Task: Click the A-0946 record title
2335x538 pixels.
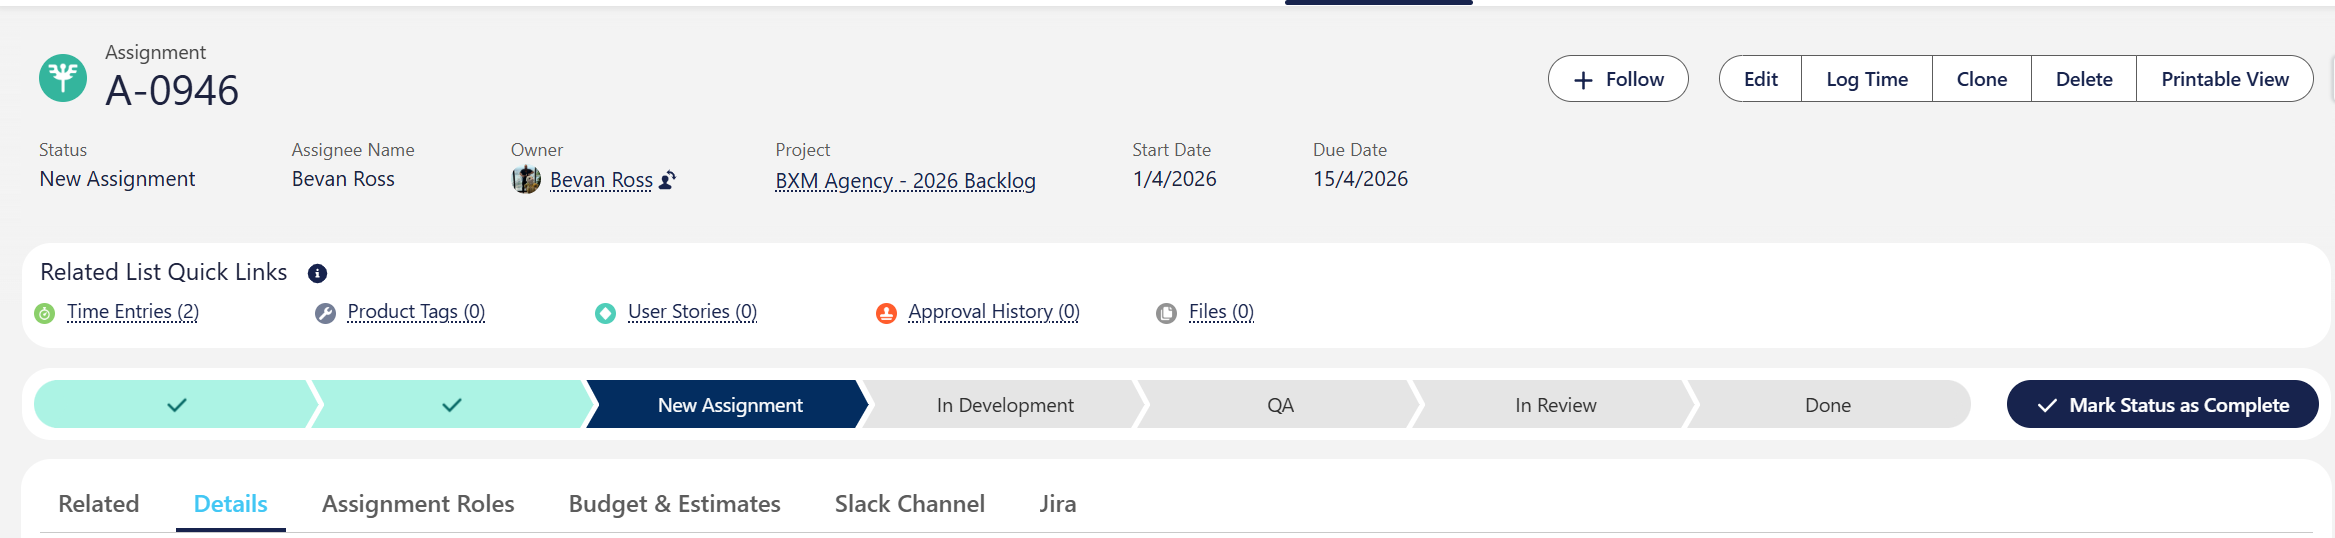Action: pyautogui.click(x=172, y=91)
